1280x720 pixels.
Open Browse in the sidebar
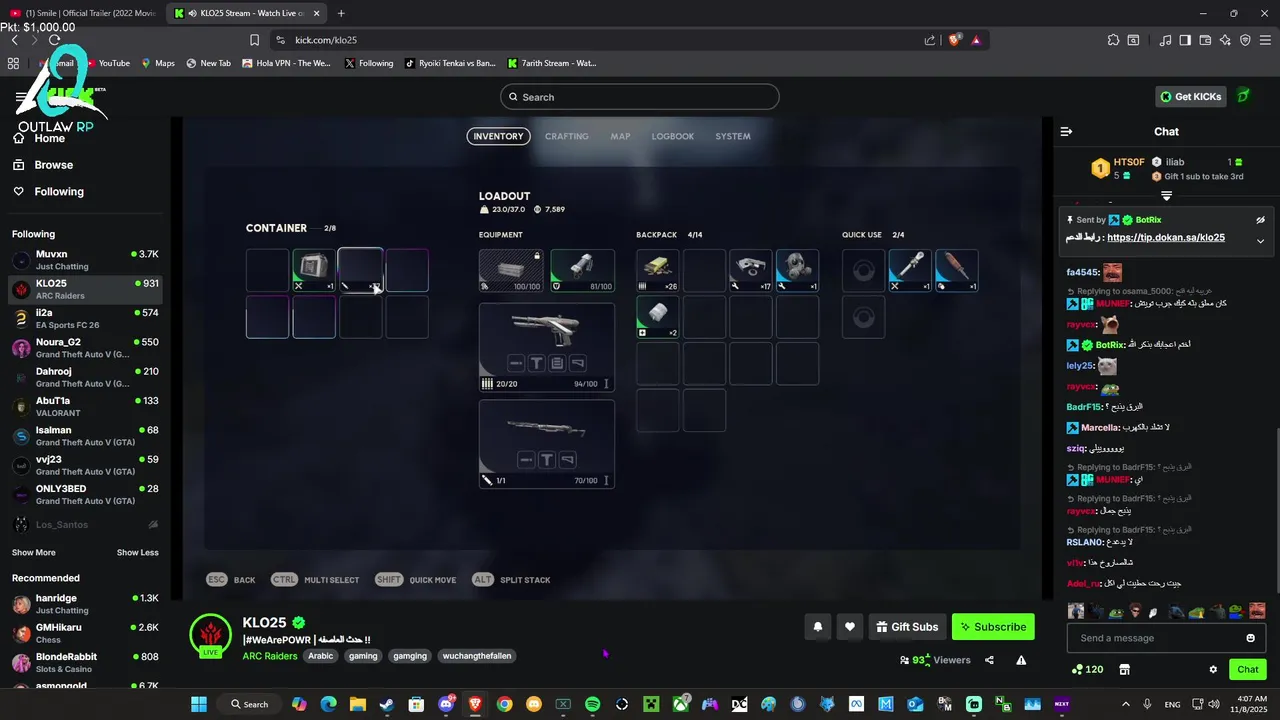(54, 165)
